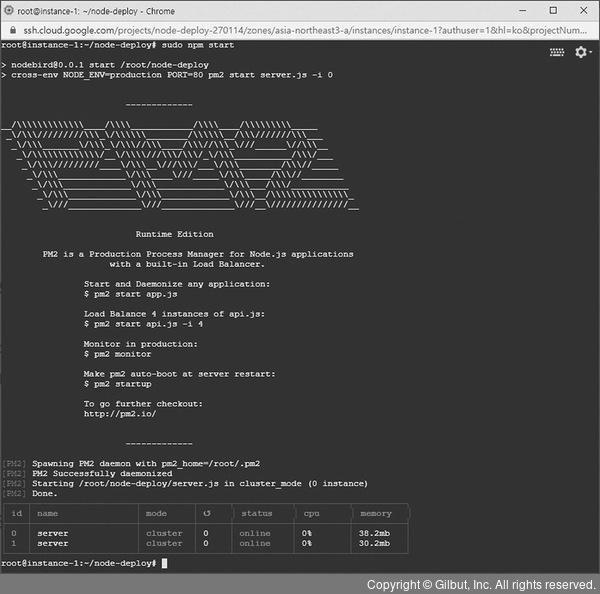The image size is (600, 594).
Task: Click the terminal cursor at final prompt
Action: point(164,563)
